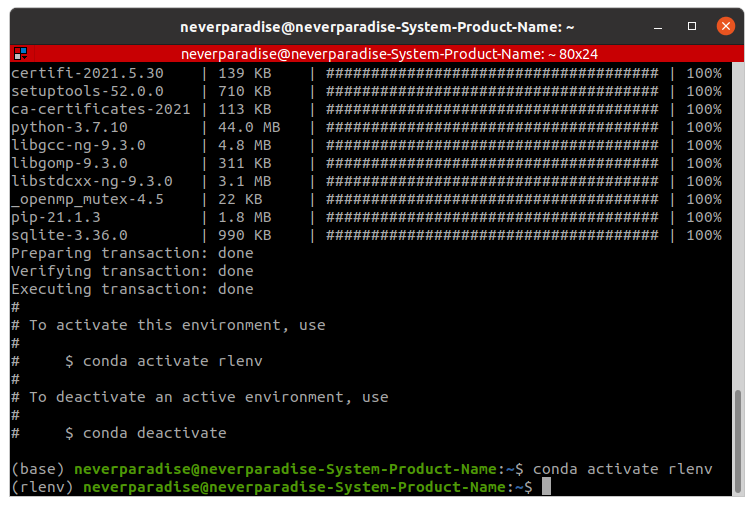Screen dimensions: 754x506
Task: Select the text 'certifi-2021.5.30'
Action: click(x=87, y=73)
